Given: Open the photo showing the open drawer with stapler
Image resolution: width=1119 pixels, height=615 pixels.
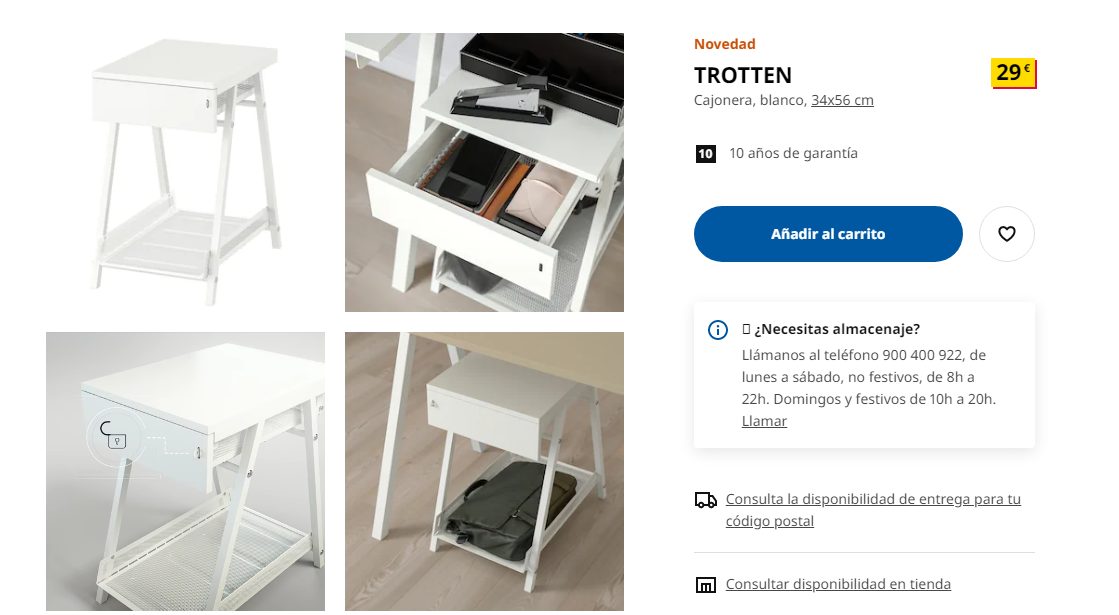Looking at the screenshot, I should tap(484, 172).
